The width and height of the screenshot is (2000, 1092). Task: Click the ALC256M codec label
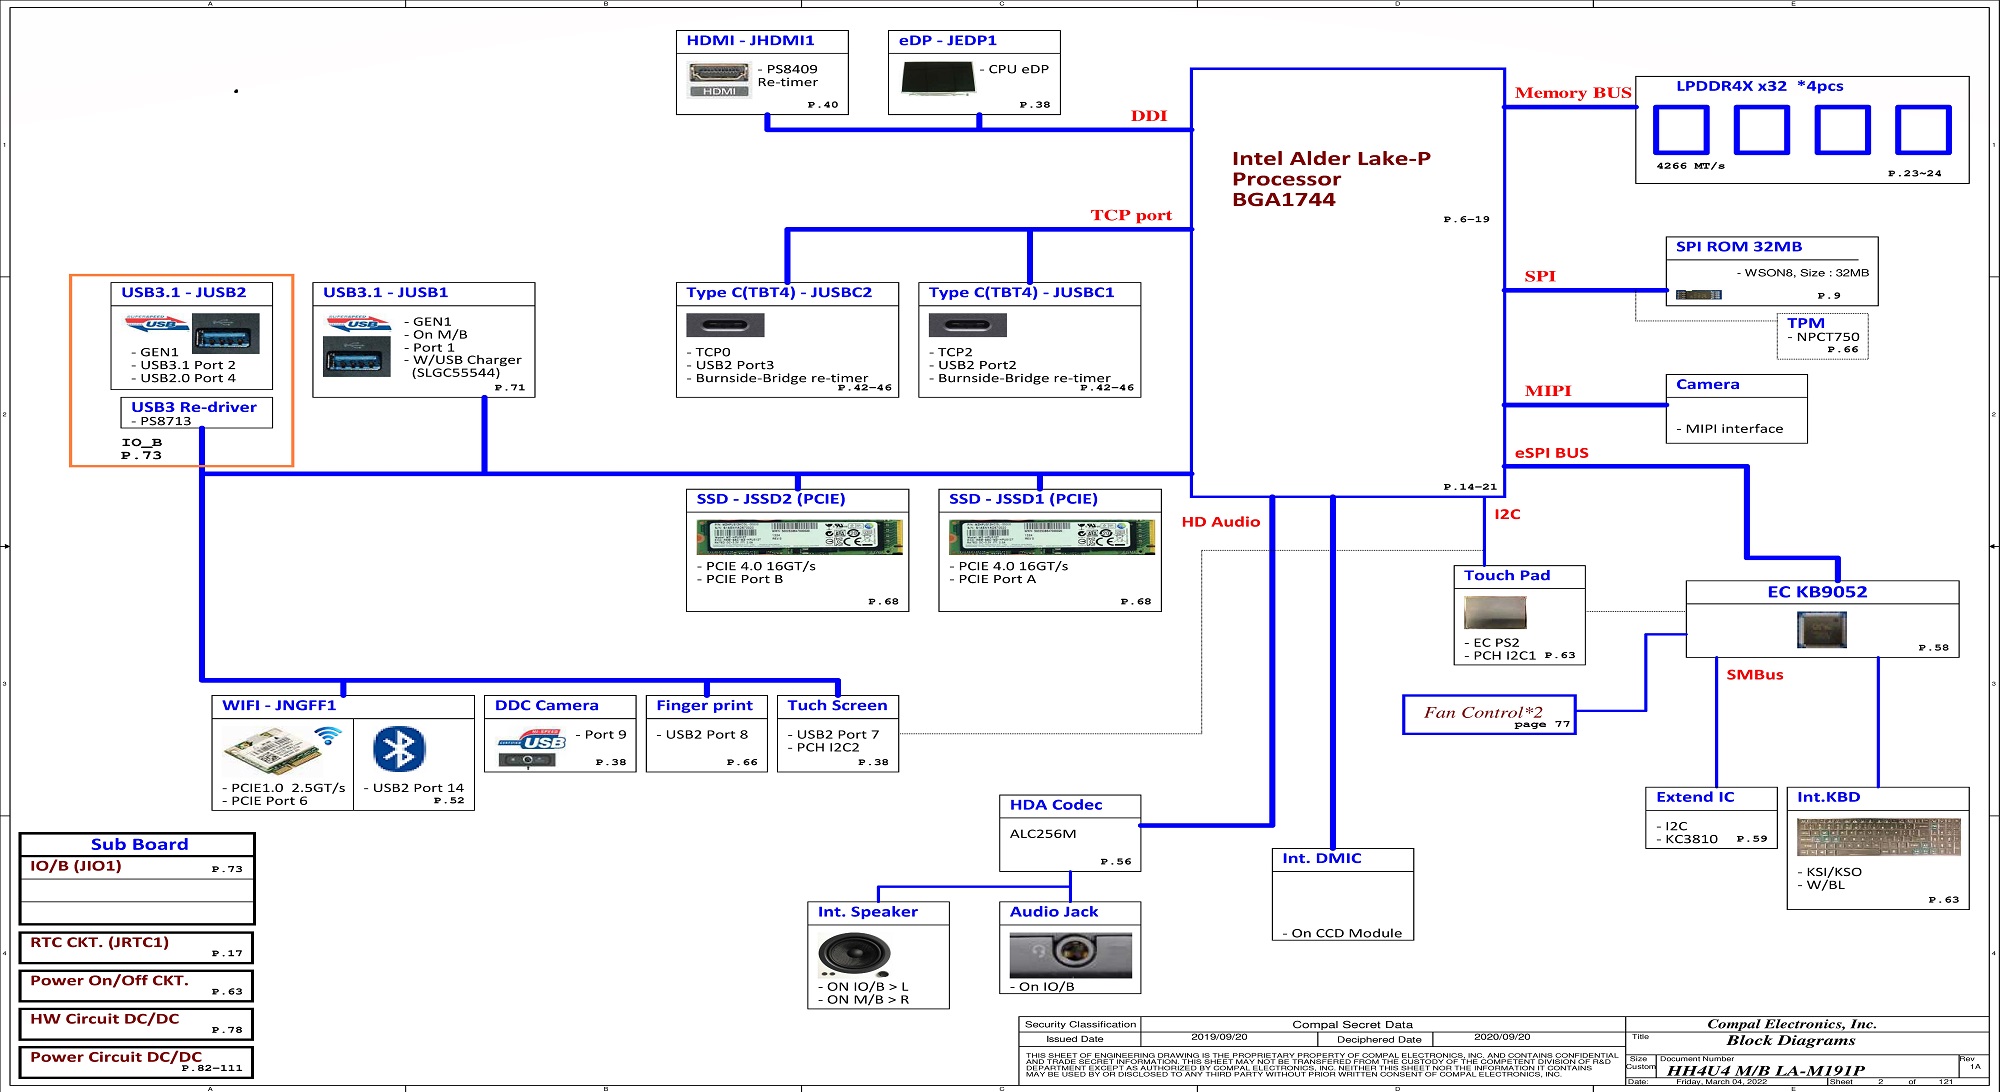coord(1043,834)
